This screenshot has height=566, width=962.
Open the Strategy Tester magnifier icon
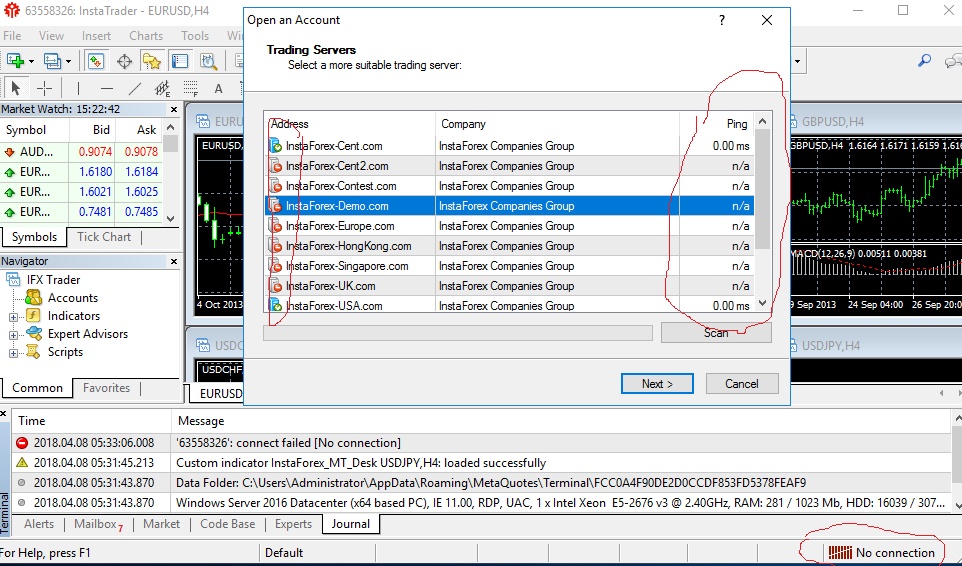(209, 61)
